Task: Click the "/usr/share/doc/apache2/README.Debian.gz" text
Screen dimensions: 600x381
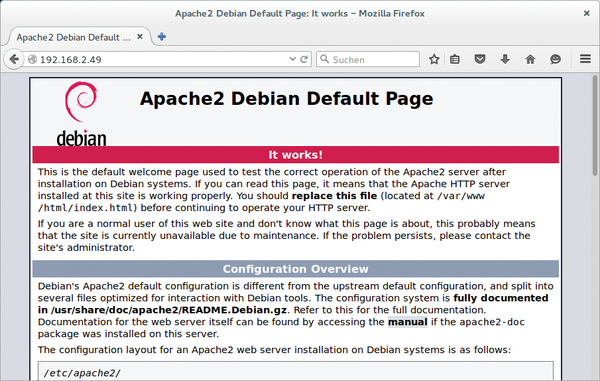Action: tap(169, 310)
